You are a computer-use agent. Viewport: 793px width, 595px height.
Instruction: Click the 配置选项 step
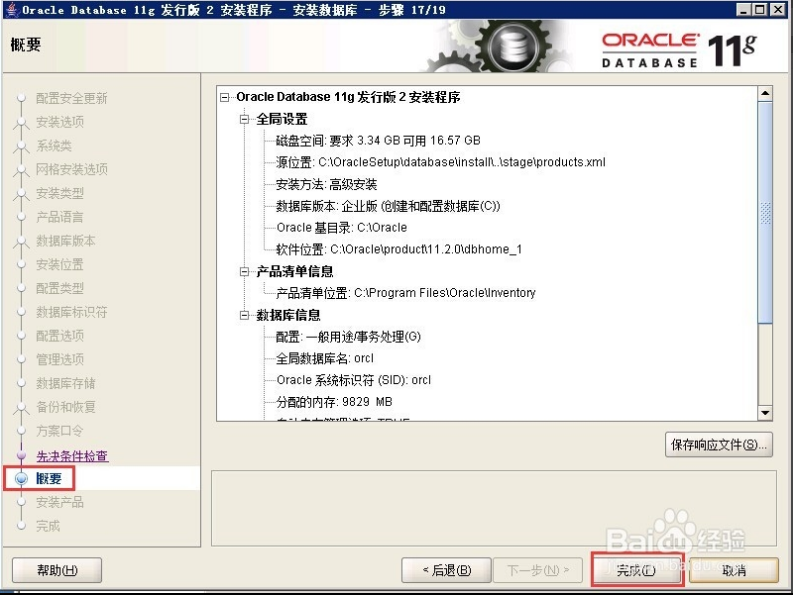[x=60, y=335]
